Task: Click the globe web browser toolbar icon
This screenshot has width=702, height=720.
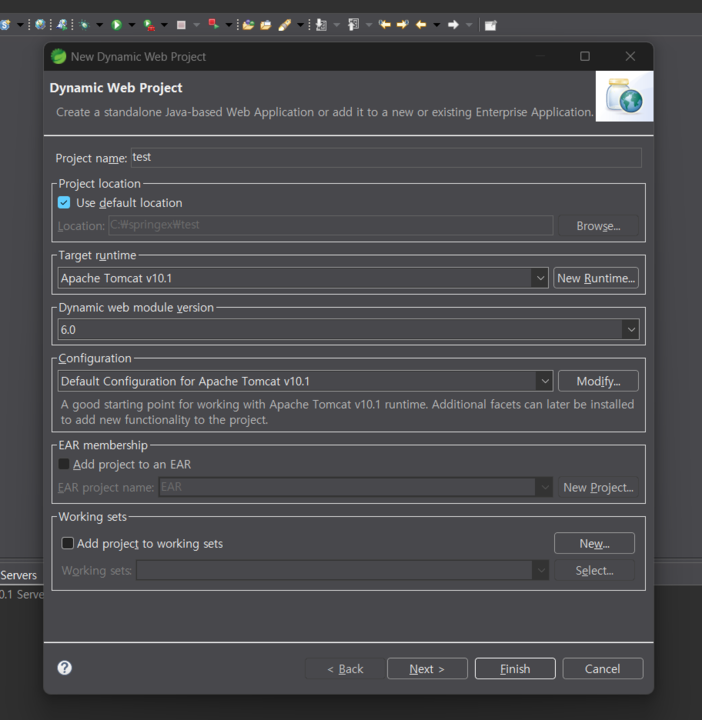Action: (x=40, y=24)
